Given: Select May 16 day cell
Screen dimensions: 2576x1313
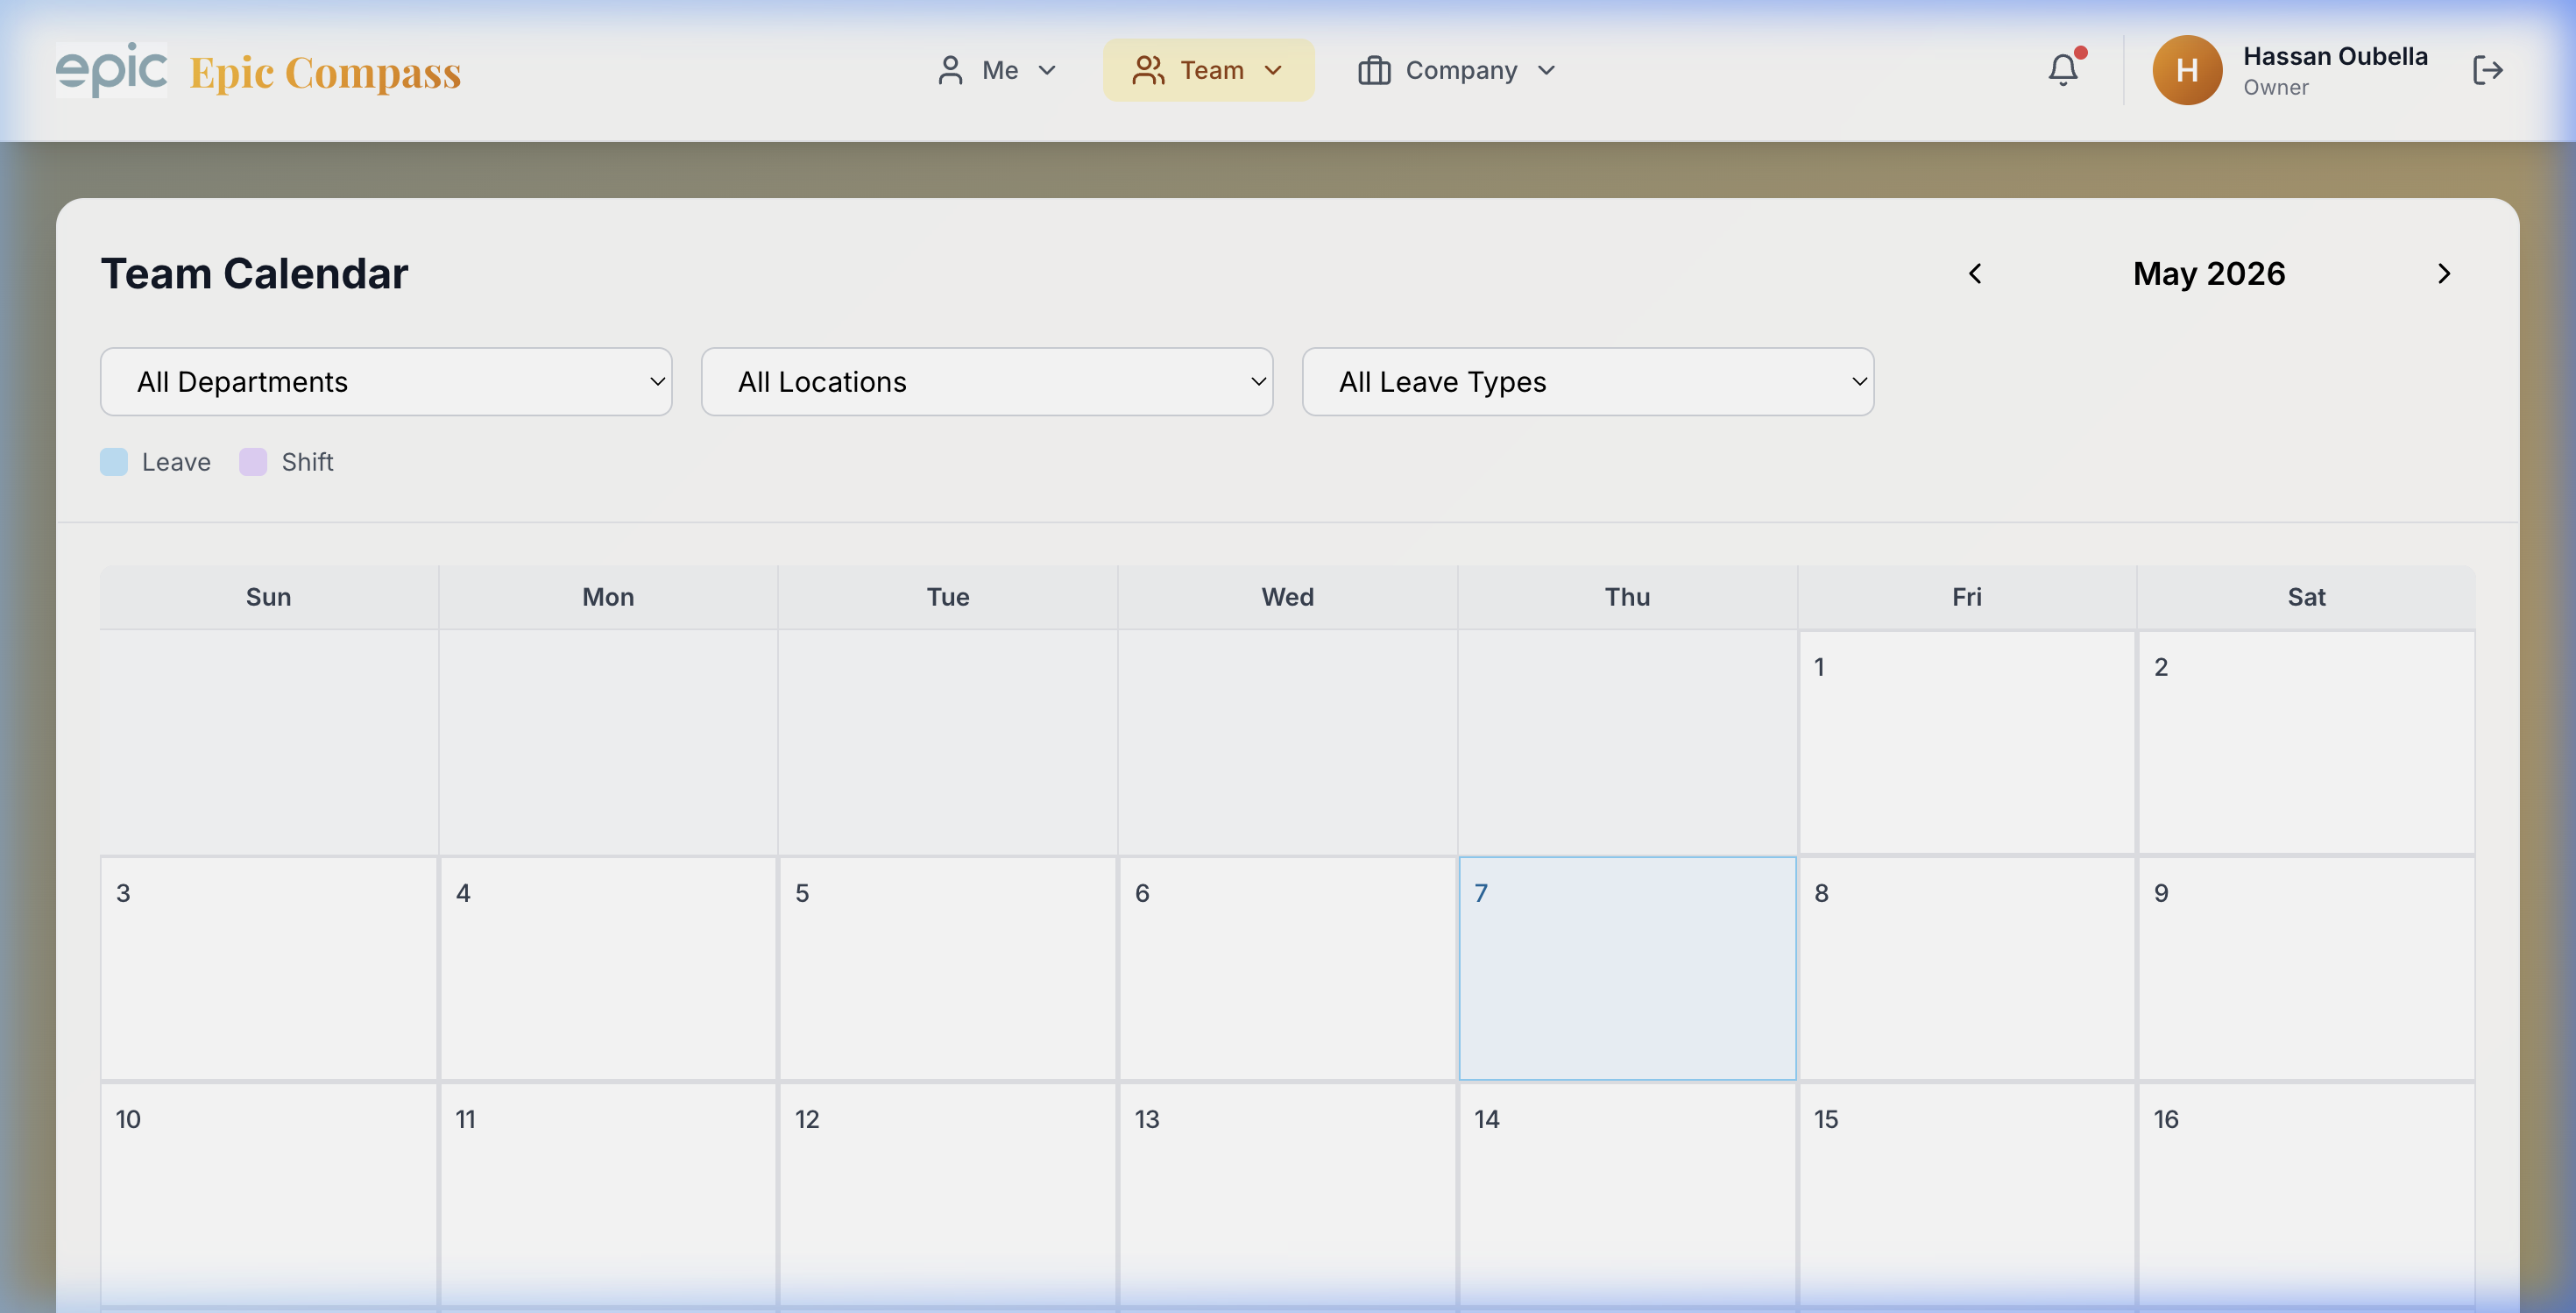Looking at the screenshot, I should click(x=2306, y=1194).
